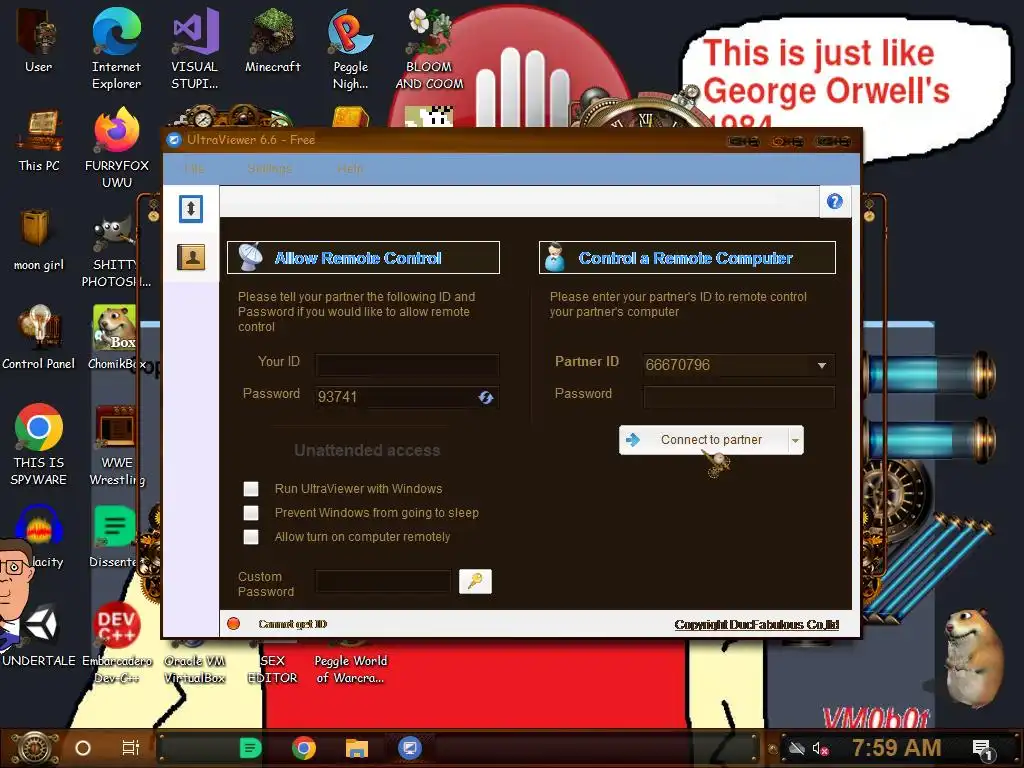1024x768 pixels.
Task: Click the Cortana circle on the taskbar
Action: [x=83, y=748]
